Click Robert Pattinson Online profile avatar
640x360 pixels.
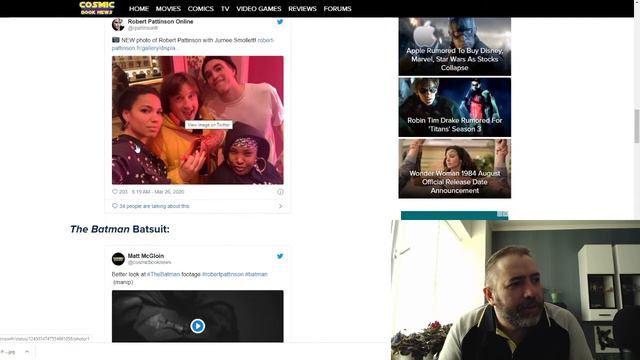(118, 24)
